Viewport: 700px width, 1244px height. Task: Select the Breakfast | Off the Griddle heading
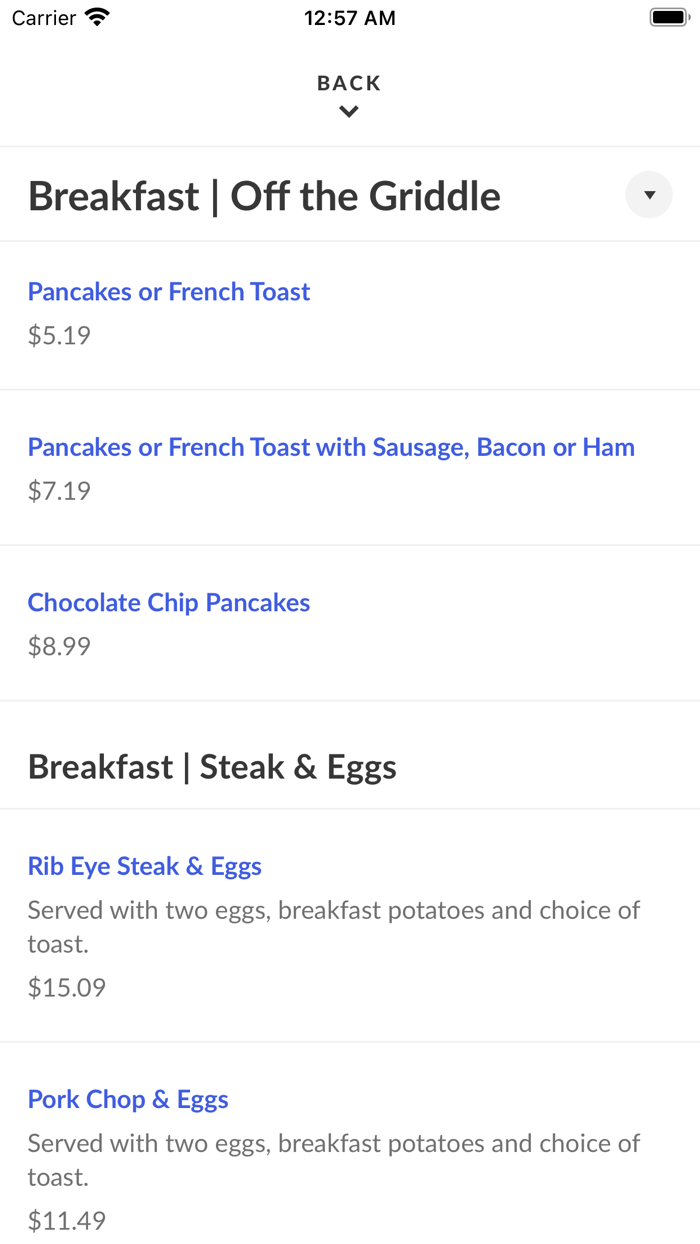[264, 196]
